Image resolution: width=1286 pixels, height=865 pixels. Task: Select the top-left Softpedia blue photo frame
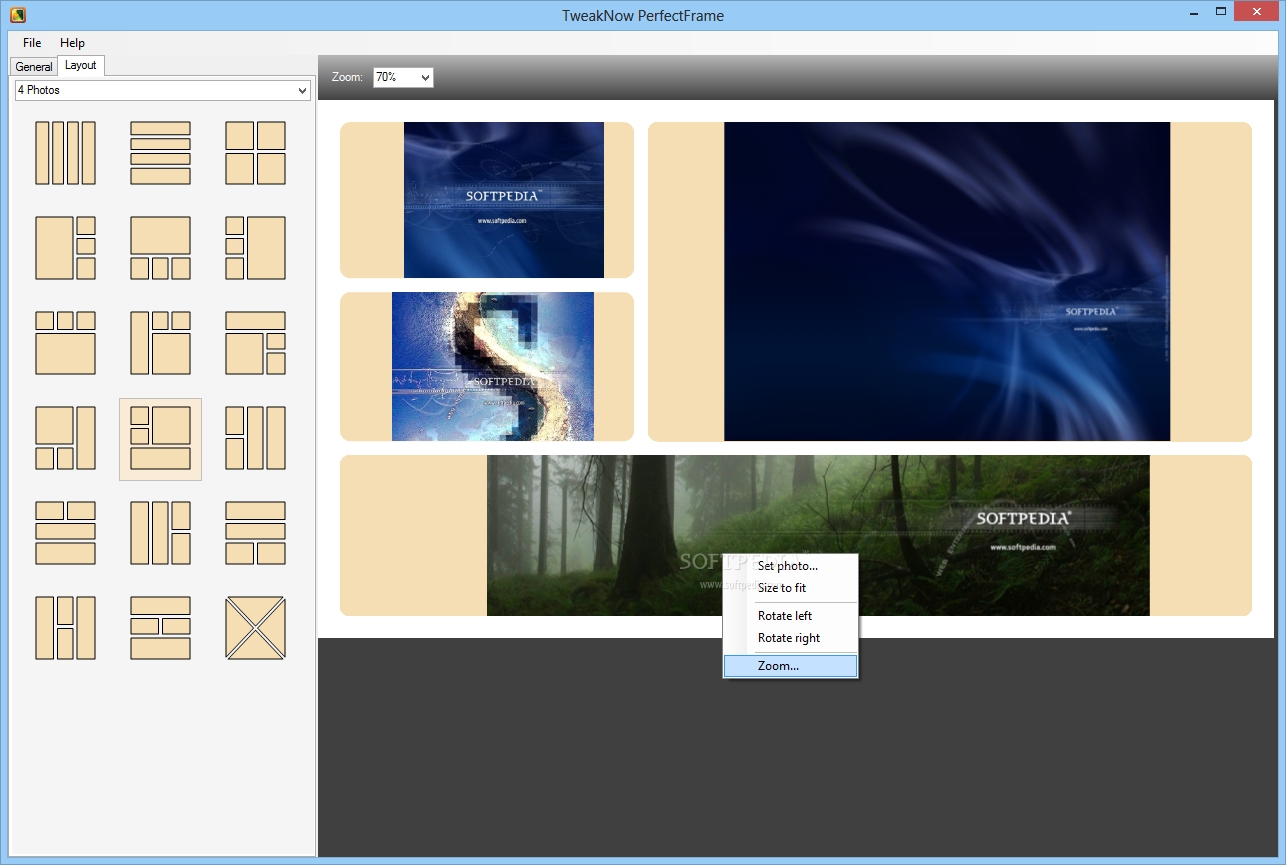pyautogui.click(x=487, y=200)
